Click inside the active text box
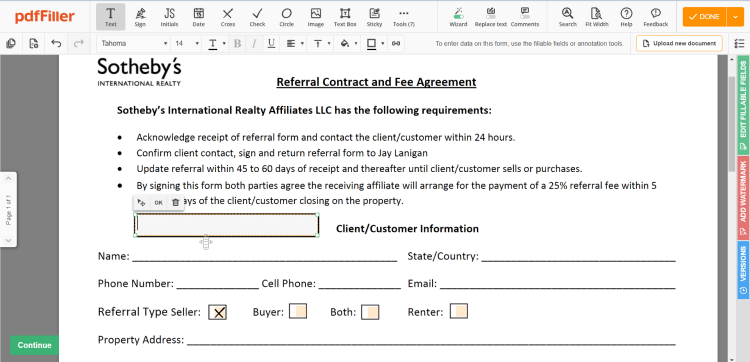The image size is (750, 362). (x=227, y=225)
